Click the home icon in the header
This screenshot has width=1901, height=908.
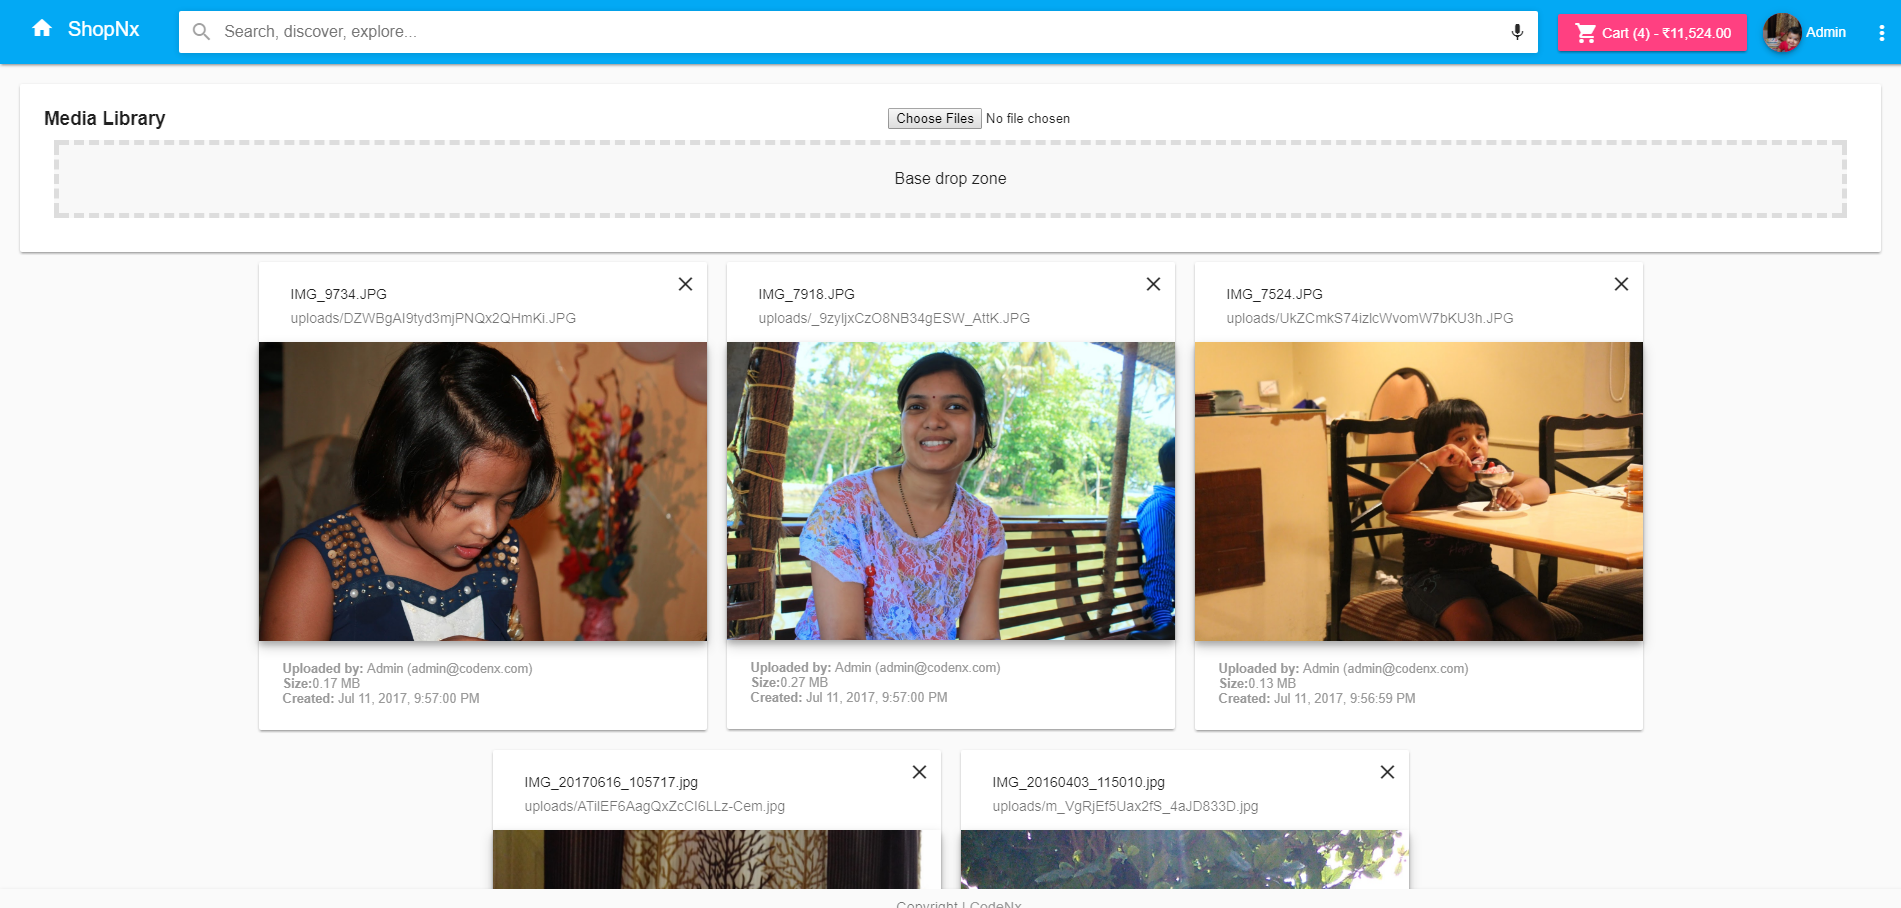click(42, 29)
